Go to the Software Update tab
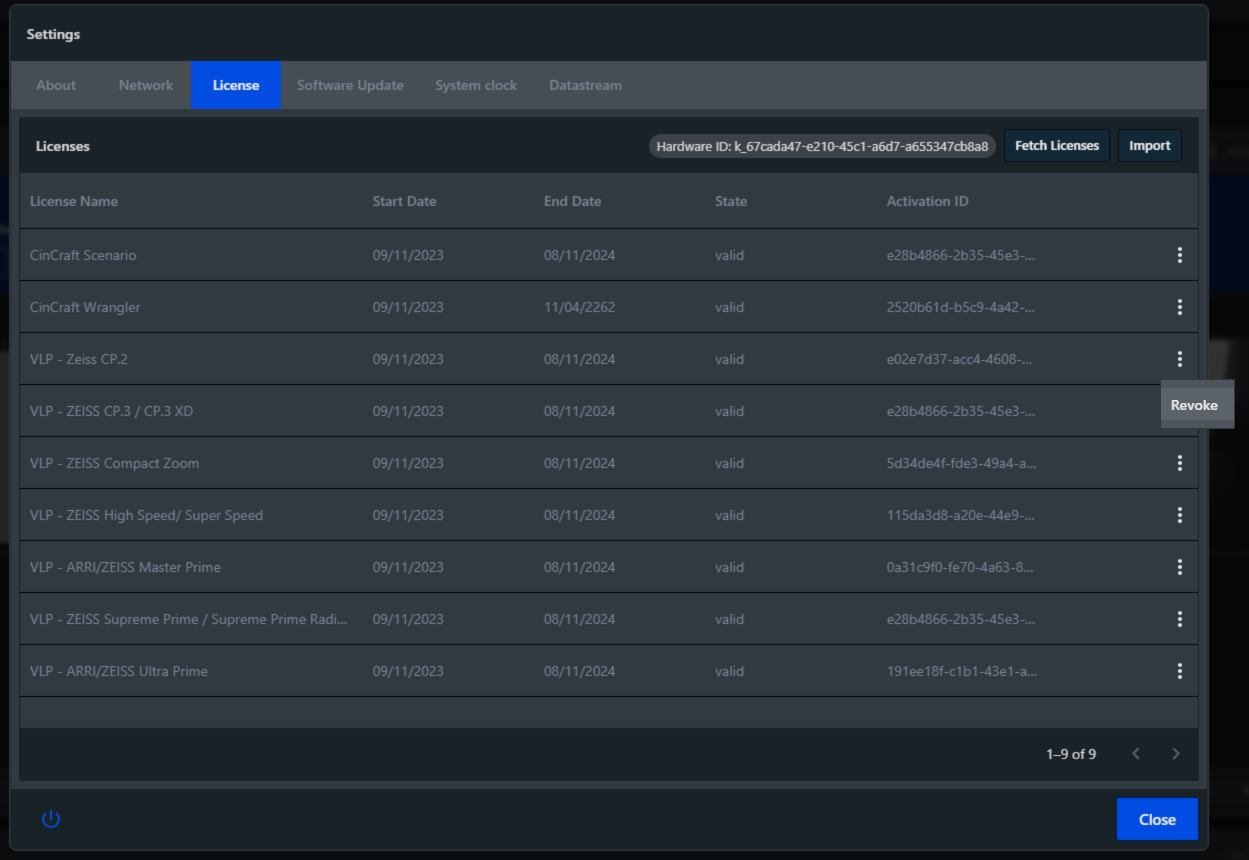Screen dimensions: 1249x860 (350, 85)
